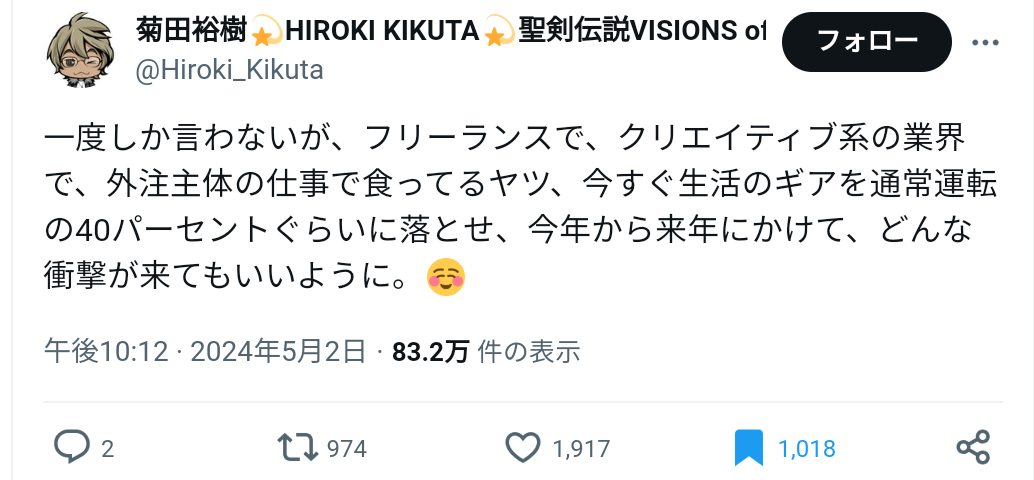Click the display name 菊田裕樹 HIROKI KIKUTA
This screenshot has width=1034, height=480.
308,30
